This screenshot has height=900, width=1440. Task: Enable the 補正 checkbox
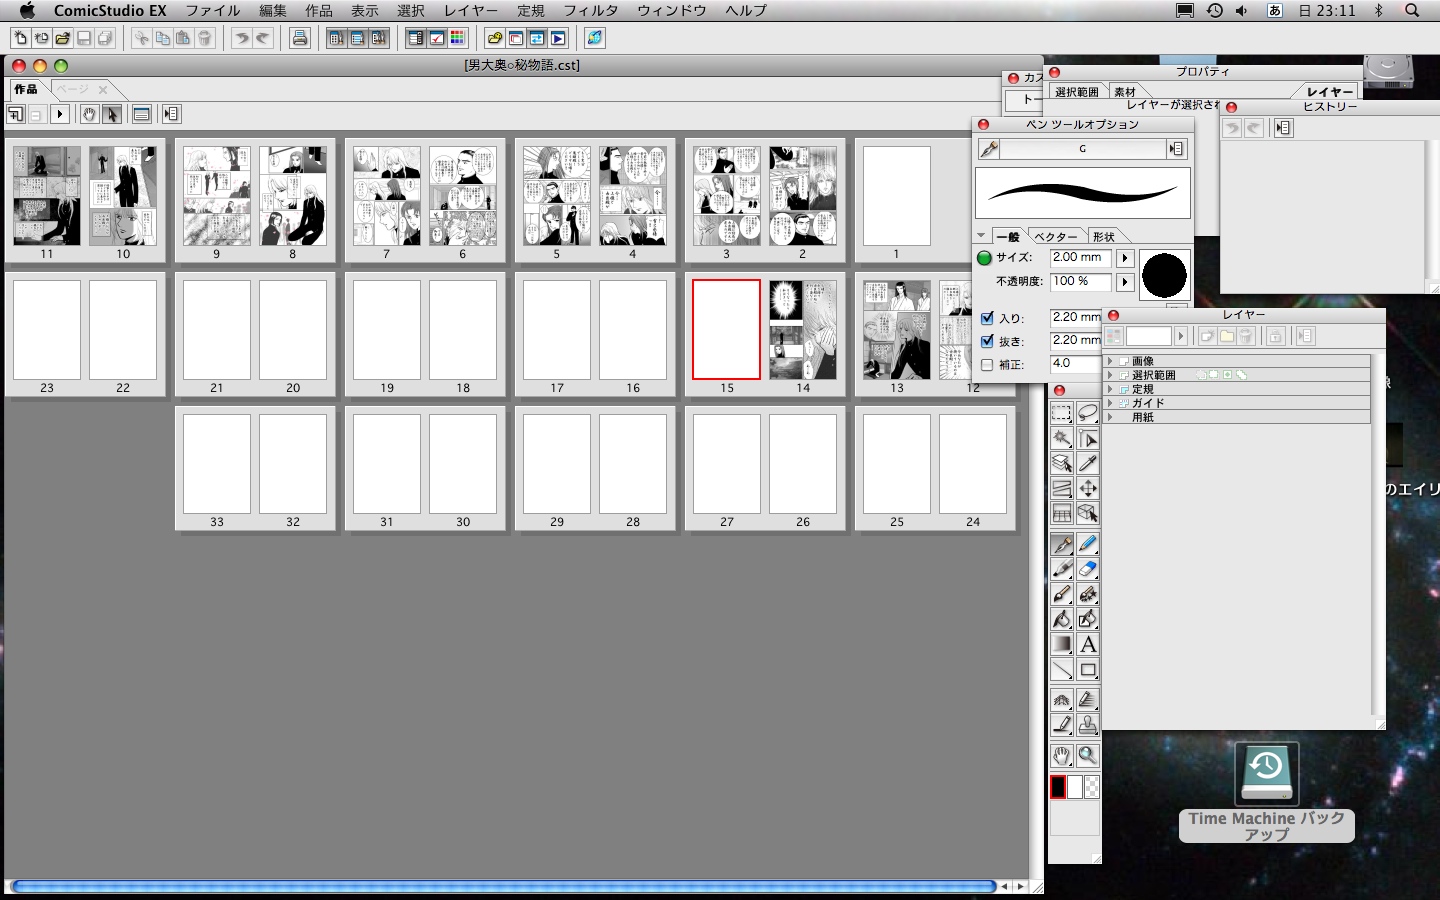pyautogui.click(x=987, y=365)
